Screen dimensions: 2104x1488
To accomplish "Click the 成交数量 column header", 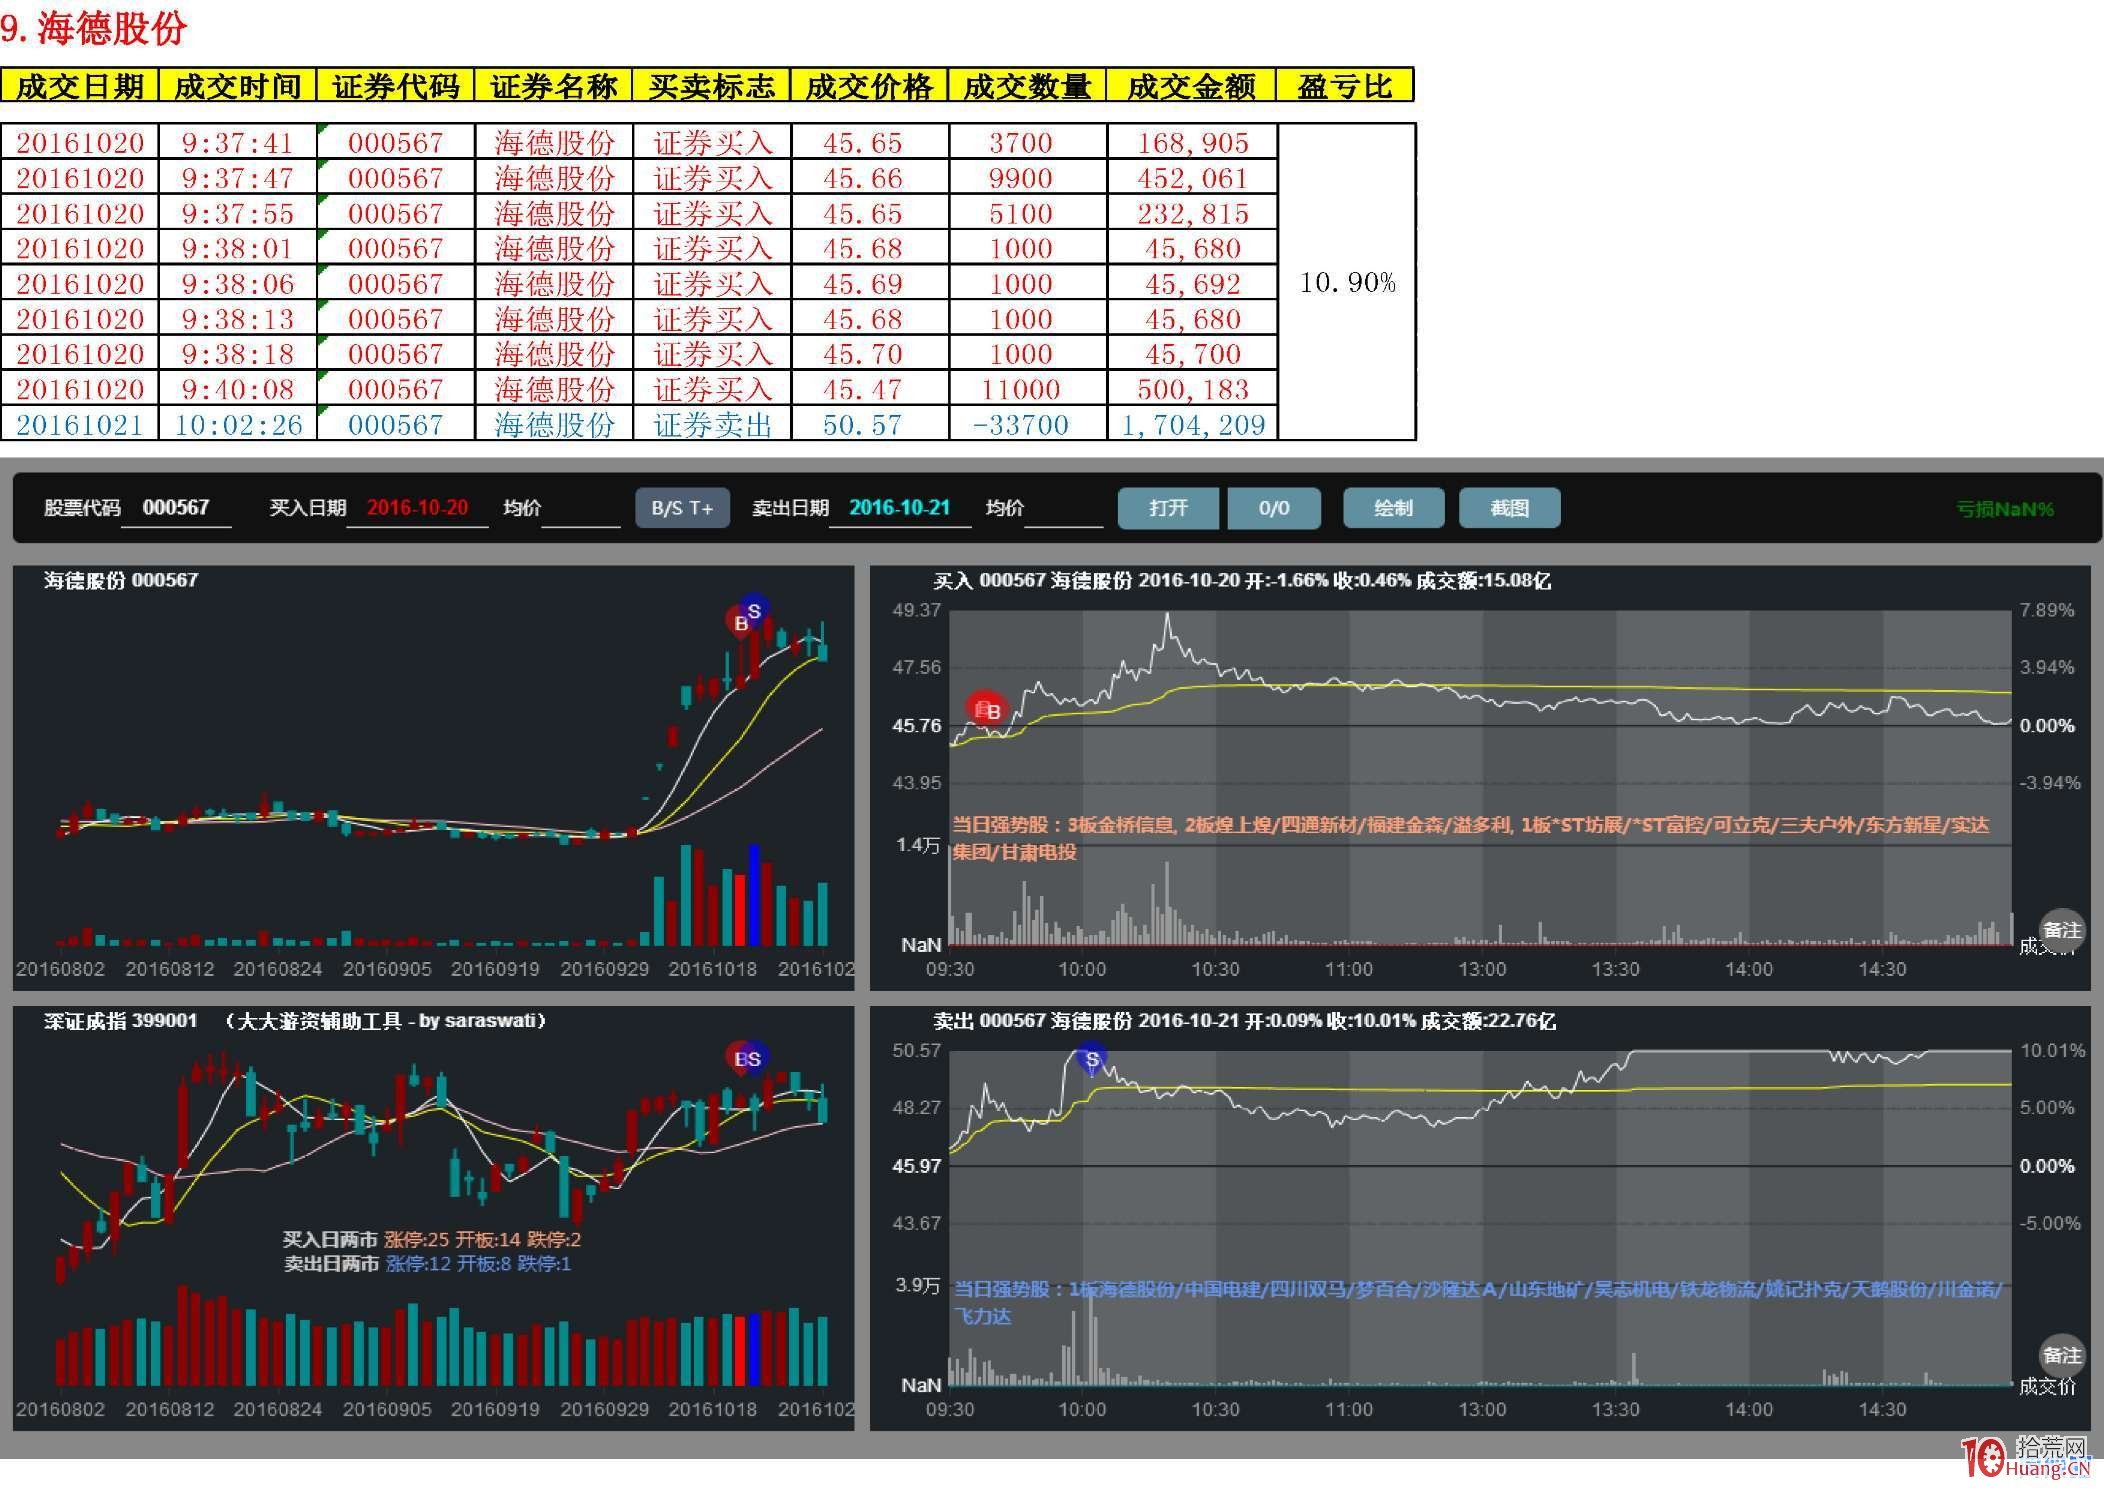I will tap(1027, 86).
